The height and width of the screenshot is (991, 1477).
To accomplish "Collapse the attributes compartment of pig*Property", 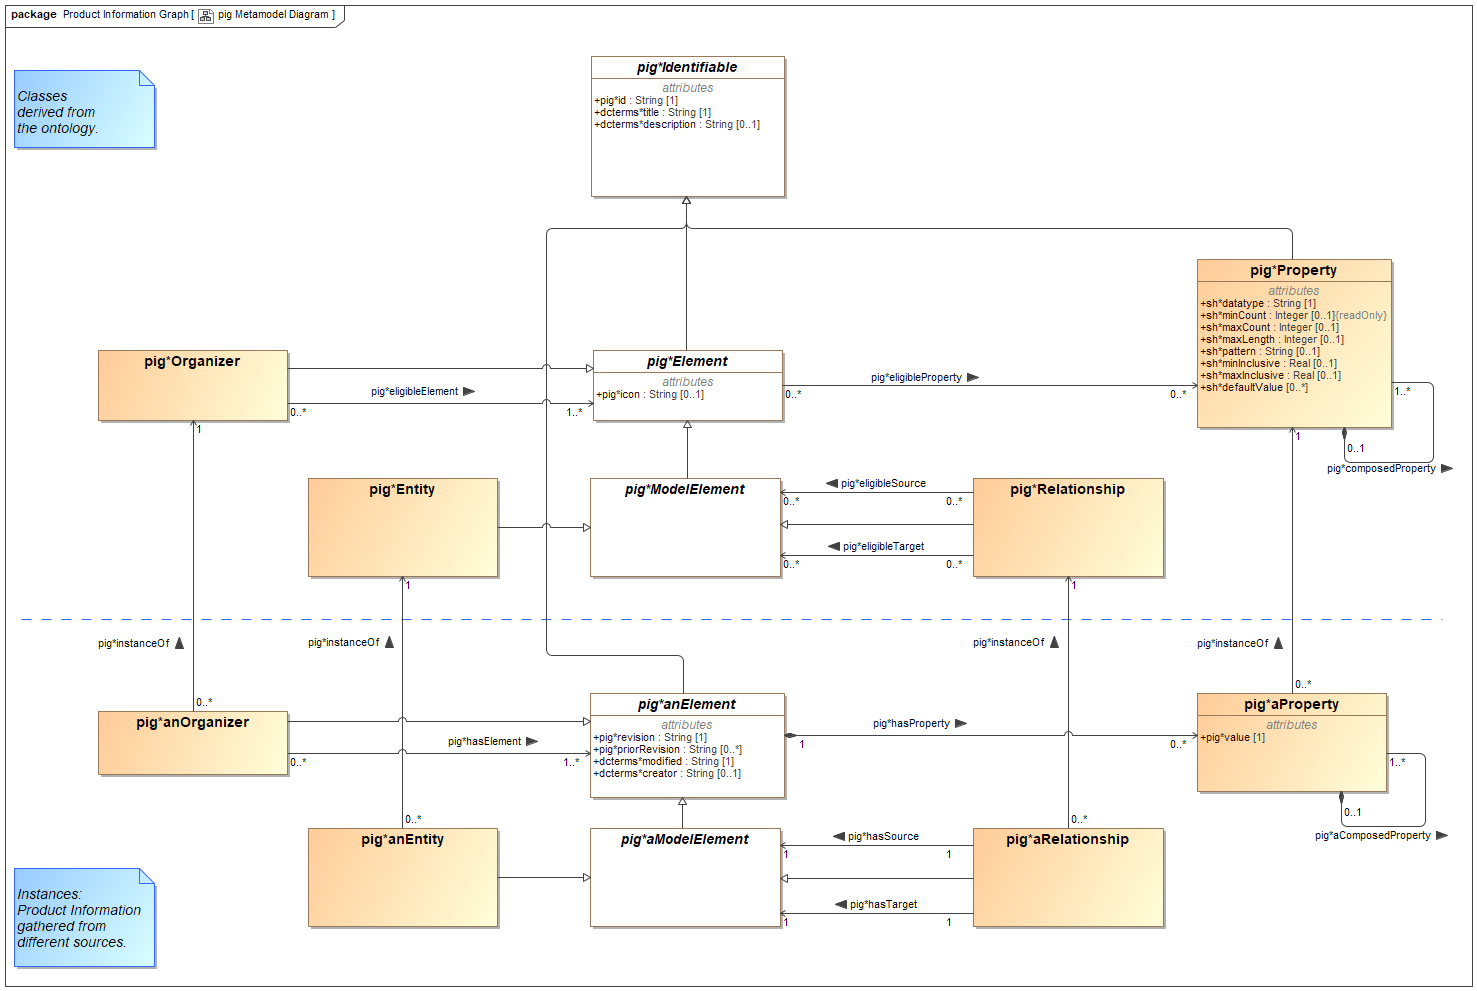I will click(1294, 290).
